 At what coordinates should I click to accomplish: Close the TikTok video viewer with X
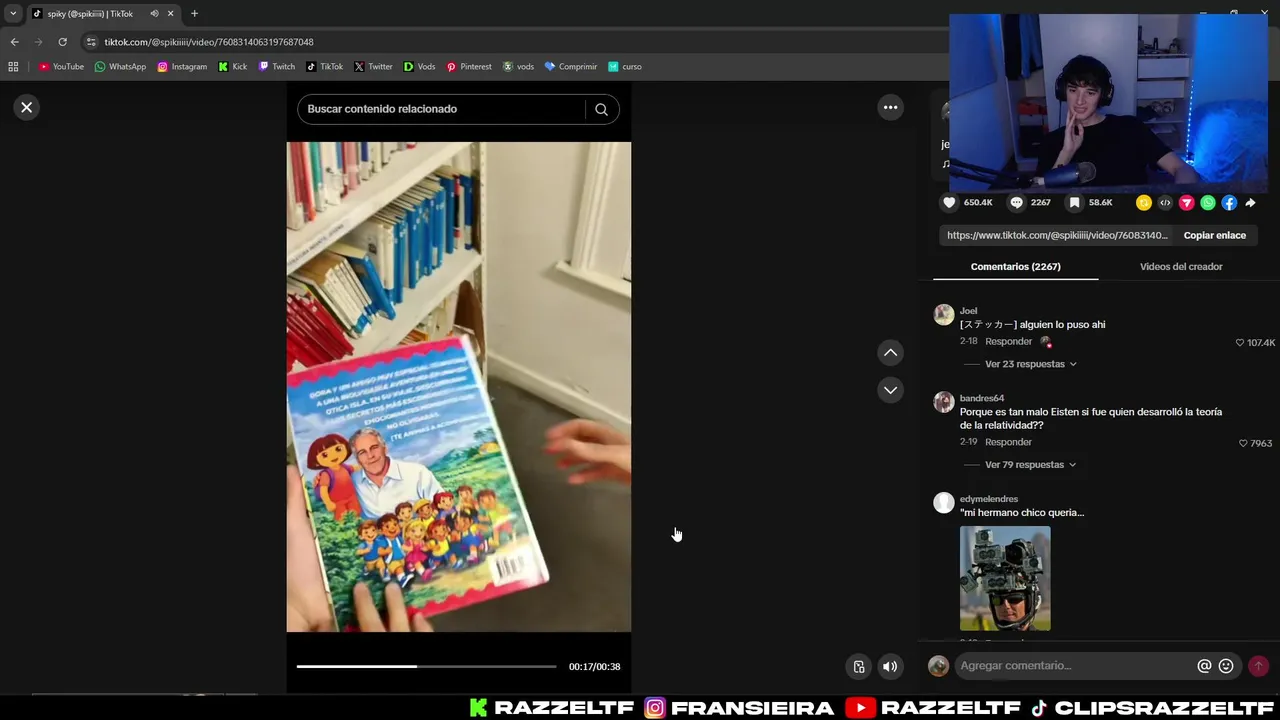[27, 107]
